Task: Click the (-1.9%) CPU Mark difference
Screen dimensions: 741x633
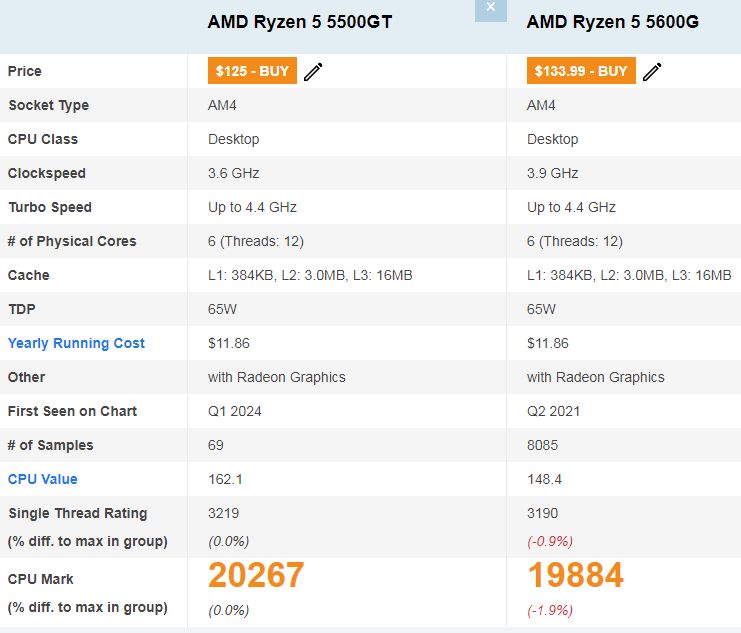Action: click(550, 610)
